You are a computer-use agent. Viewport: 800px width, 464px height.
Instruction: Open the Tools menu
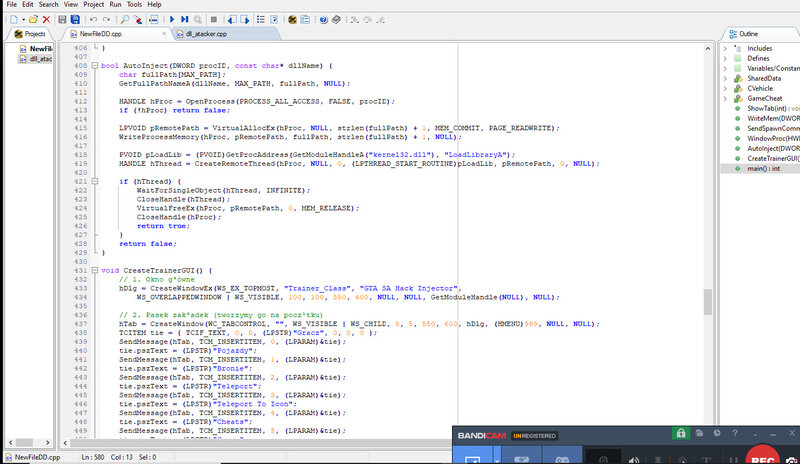134,5
